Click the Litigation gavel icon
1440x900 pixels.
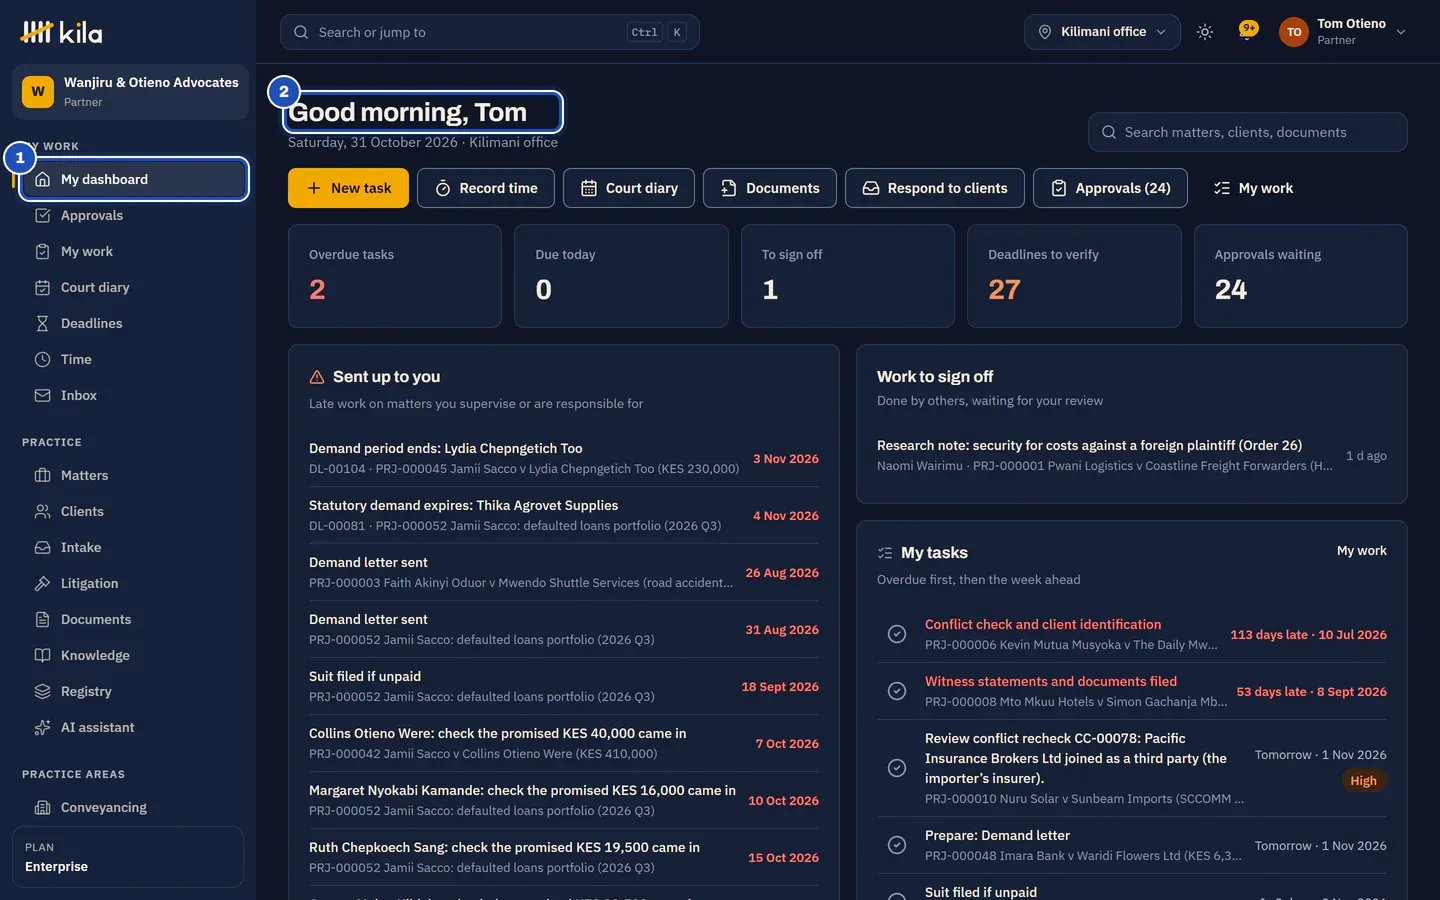click(42, 583)
